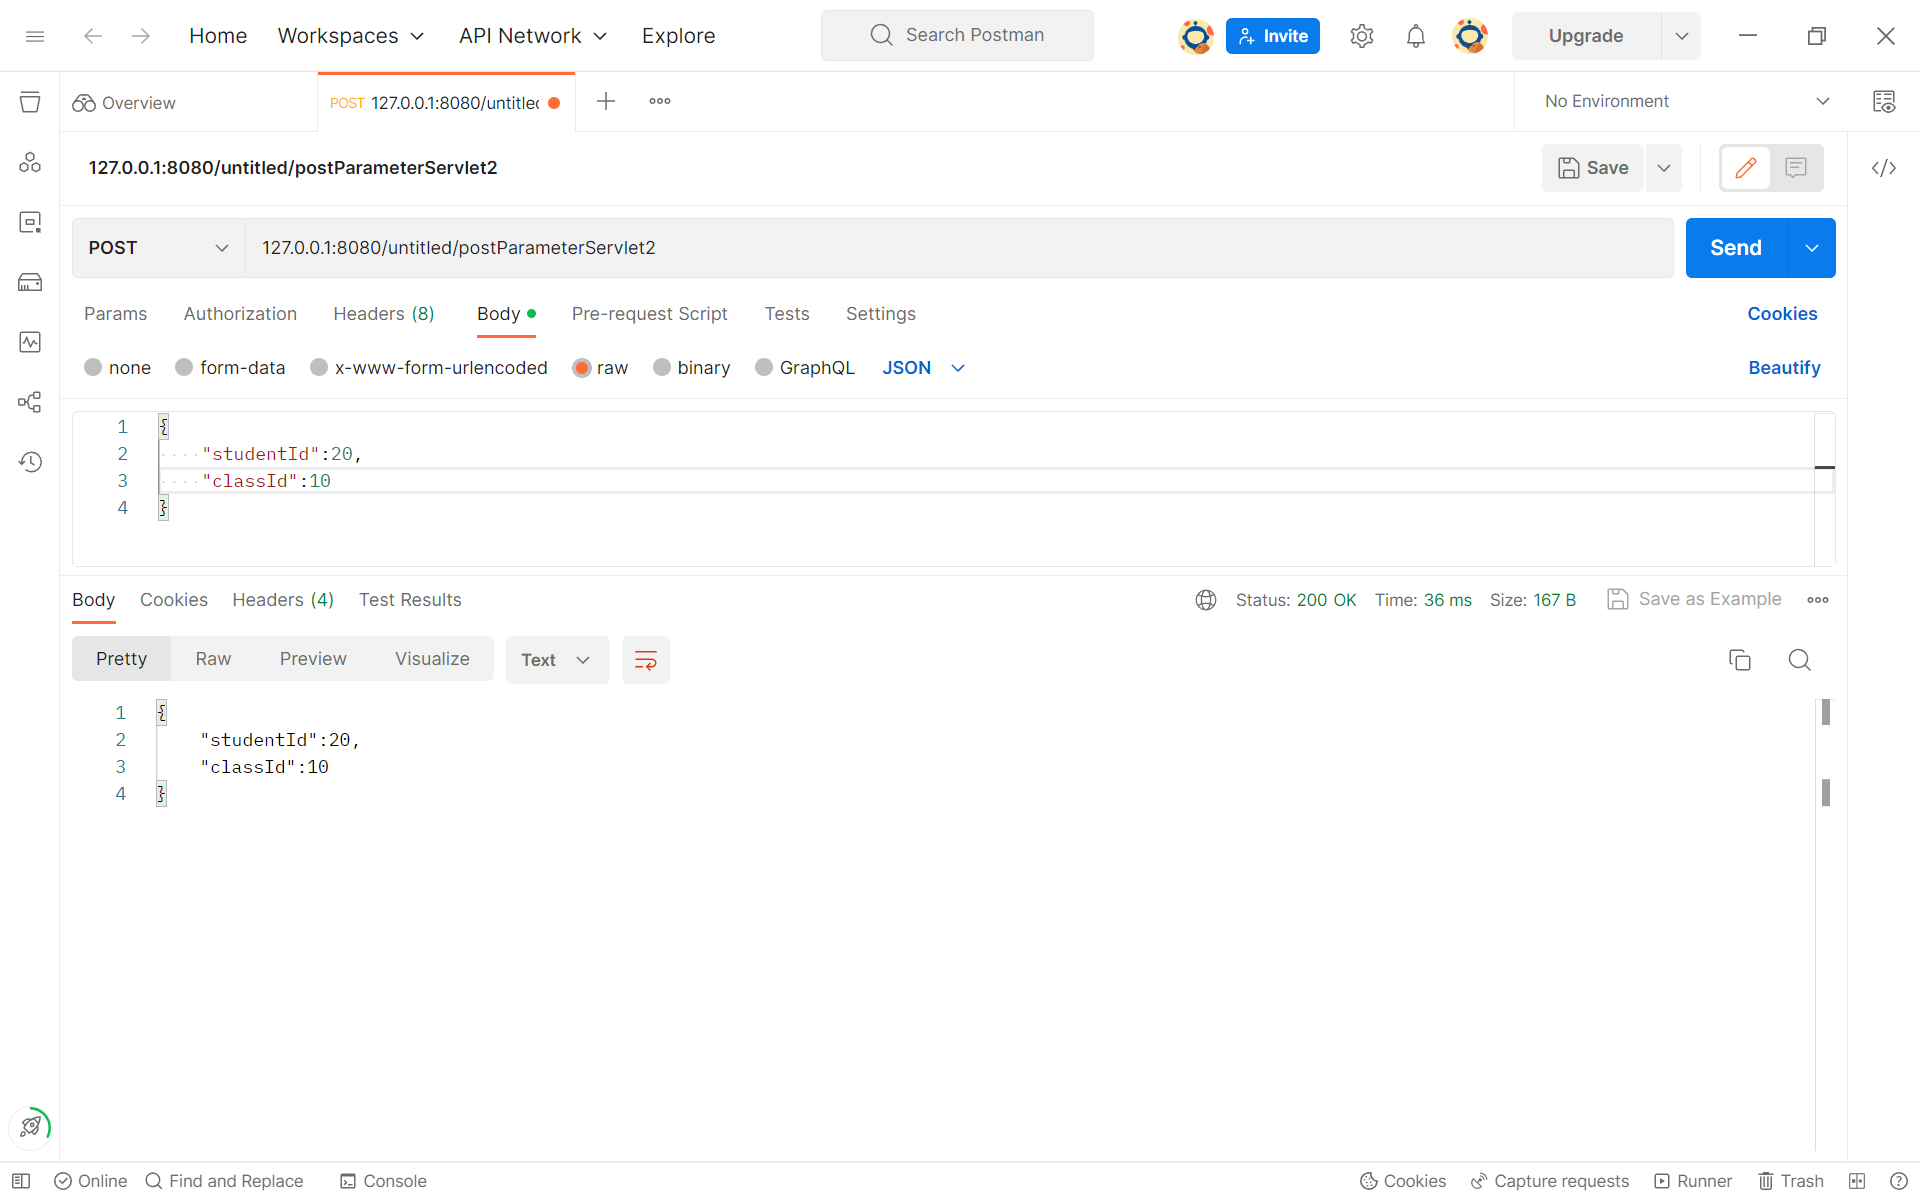Click the network globe icon in response
1920x1198 pixels.
coord(1206,600)
